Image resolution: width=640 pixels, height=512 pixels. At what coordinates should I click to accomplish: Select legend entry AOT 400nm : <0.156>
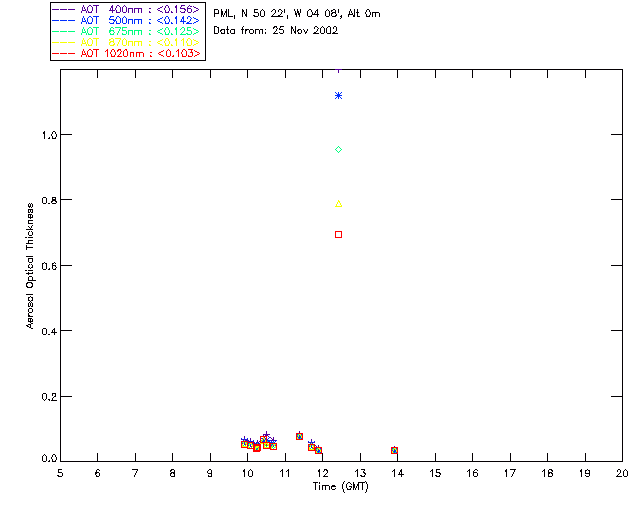(126, 9)
